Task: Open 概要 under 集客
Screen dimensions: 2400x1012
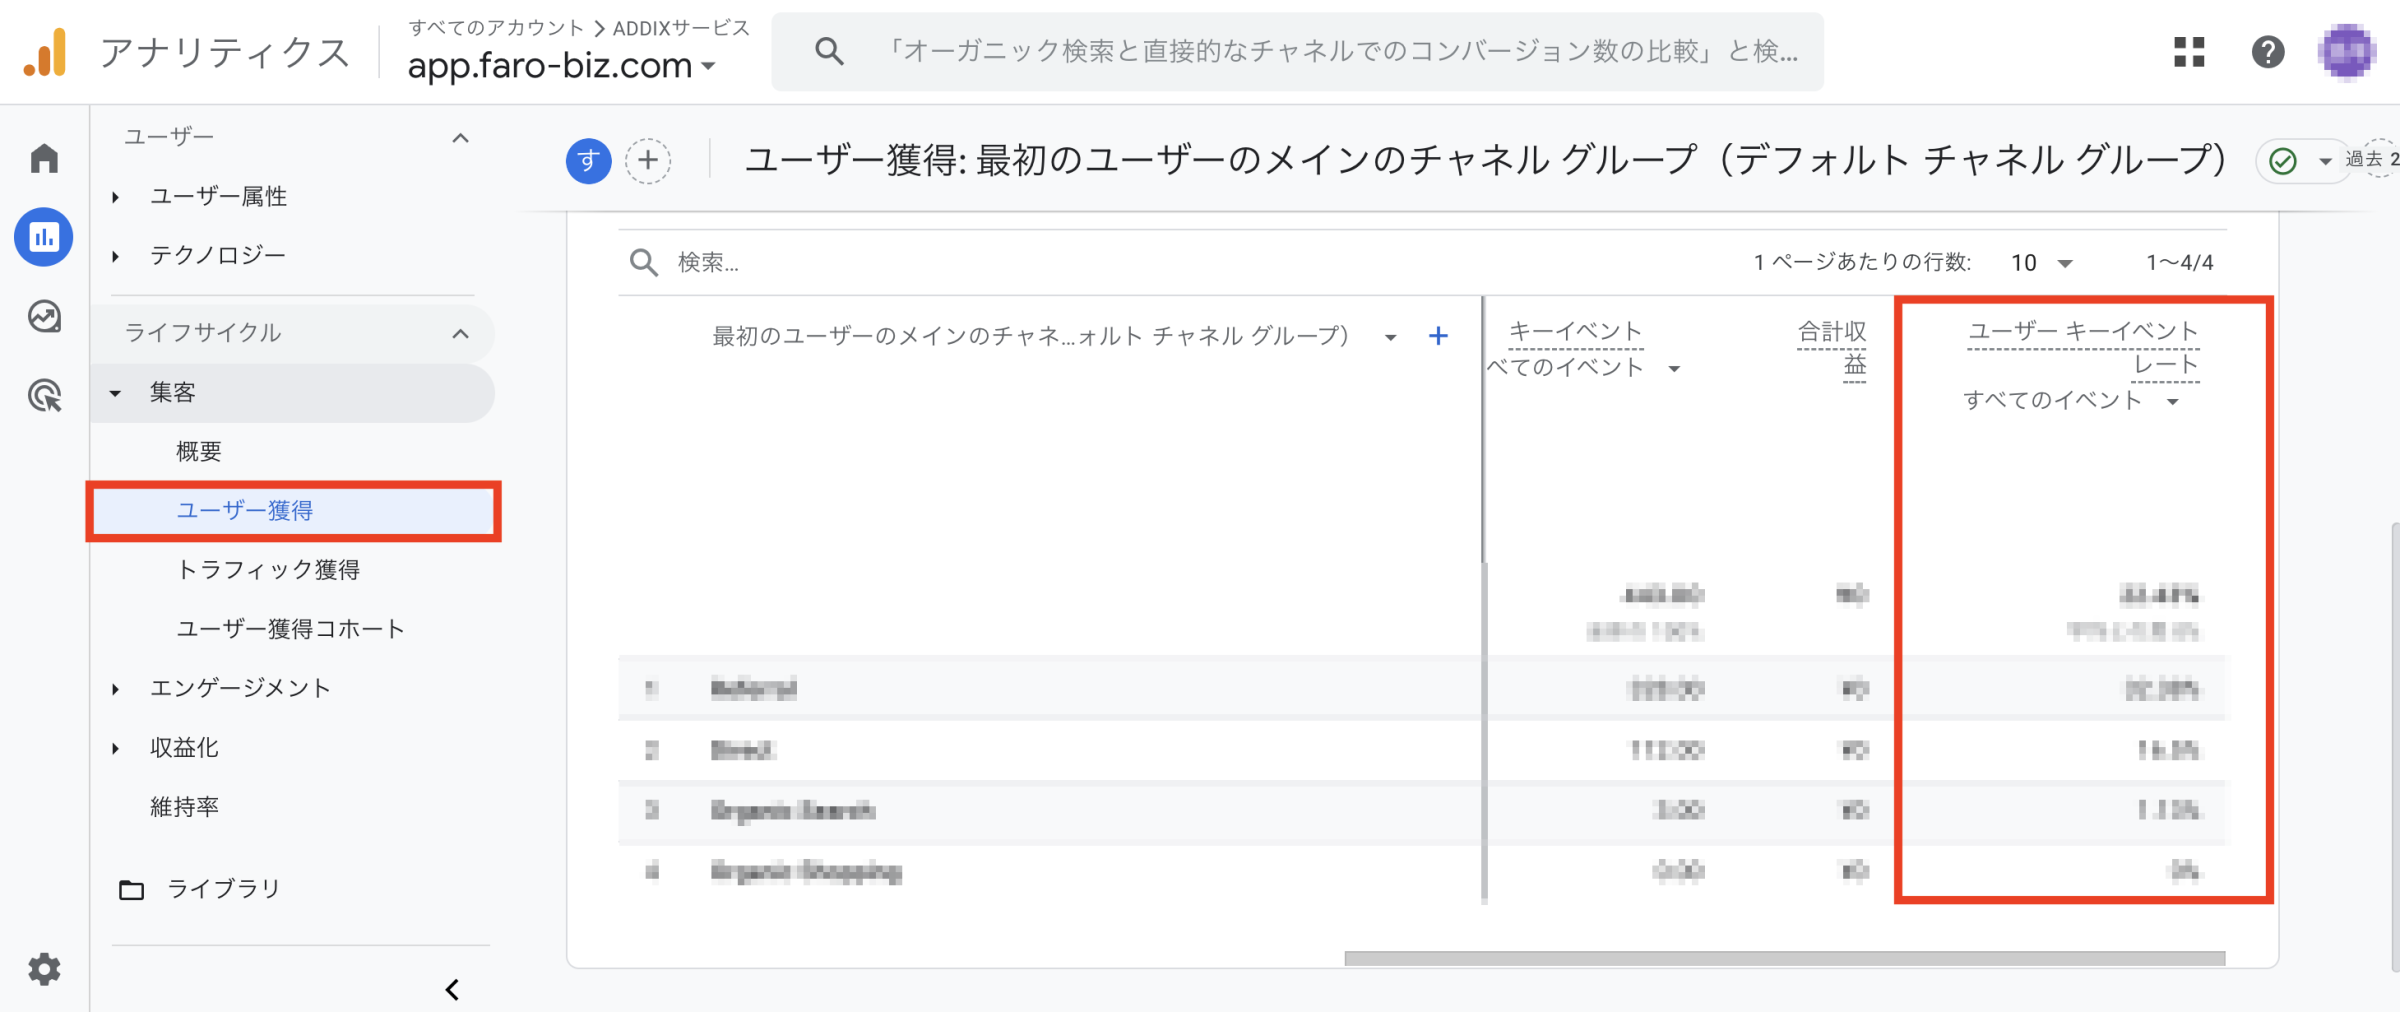Action: pos(199,452)
